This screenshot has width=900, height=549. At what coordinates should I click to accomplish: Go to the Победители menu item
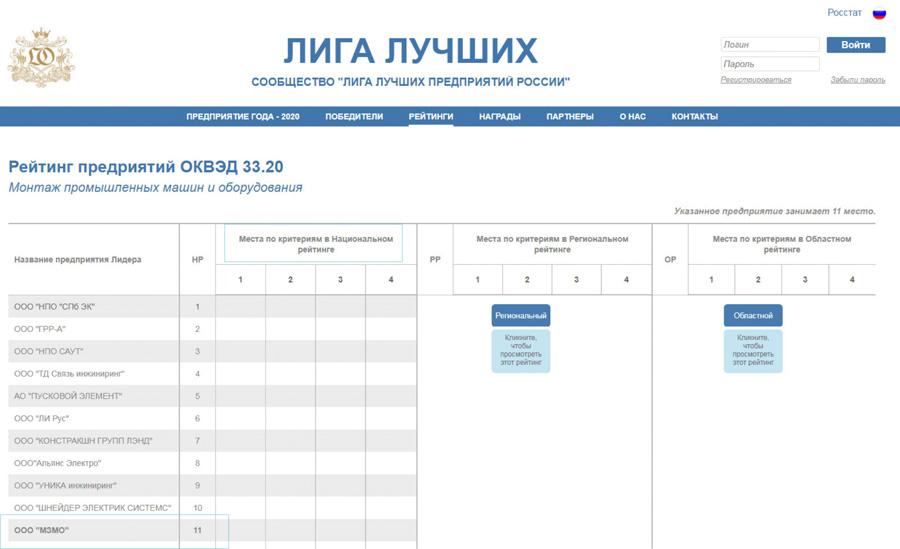click(x=354, y=117)
